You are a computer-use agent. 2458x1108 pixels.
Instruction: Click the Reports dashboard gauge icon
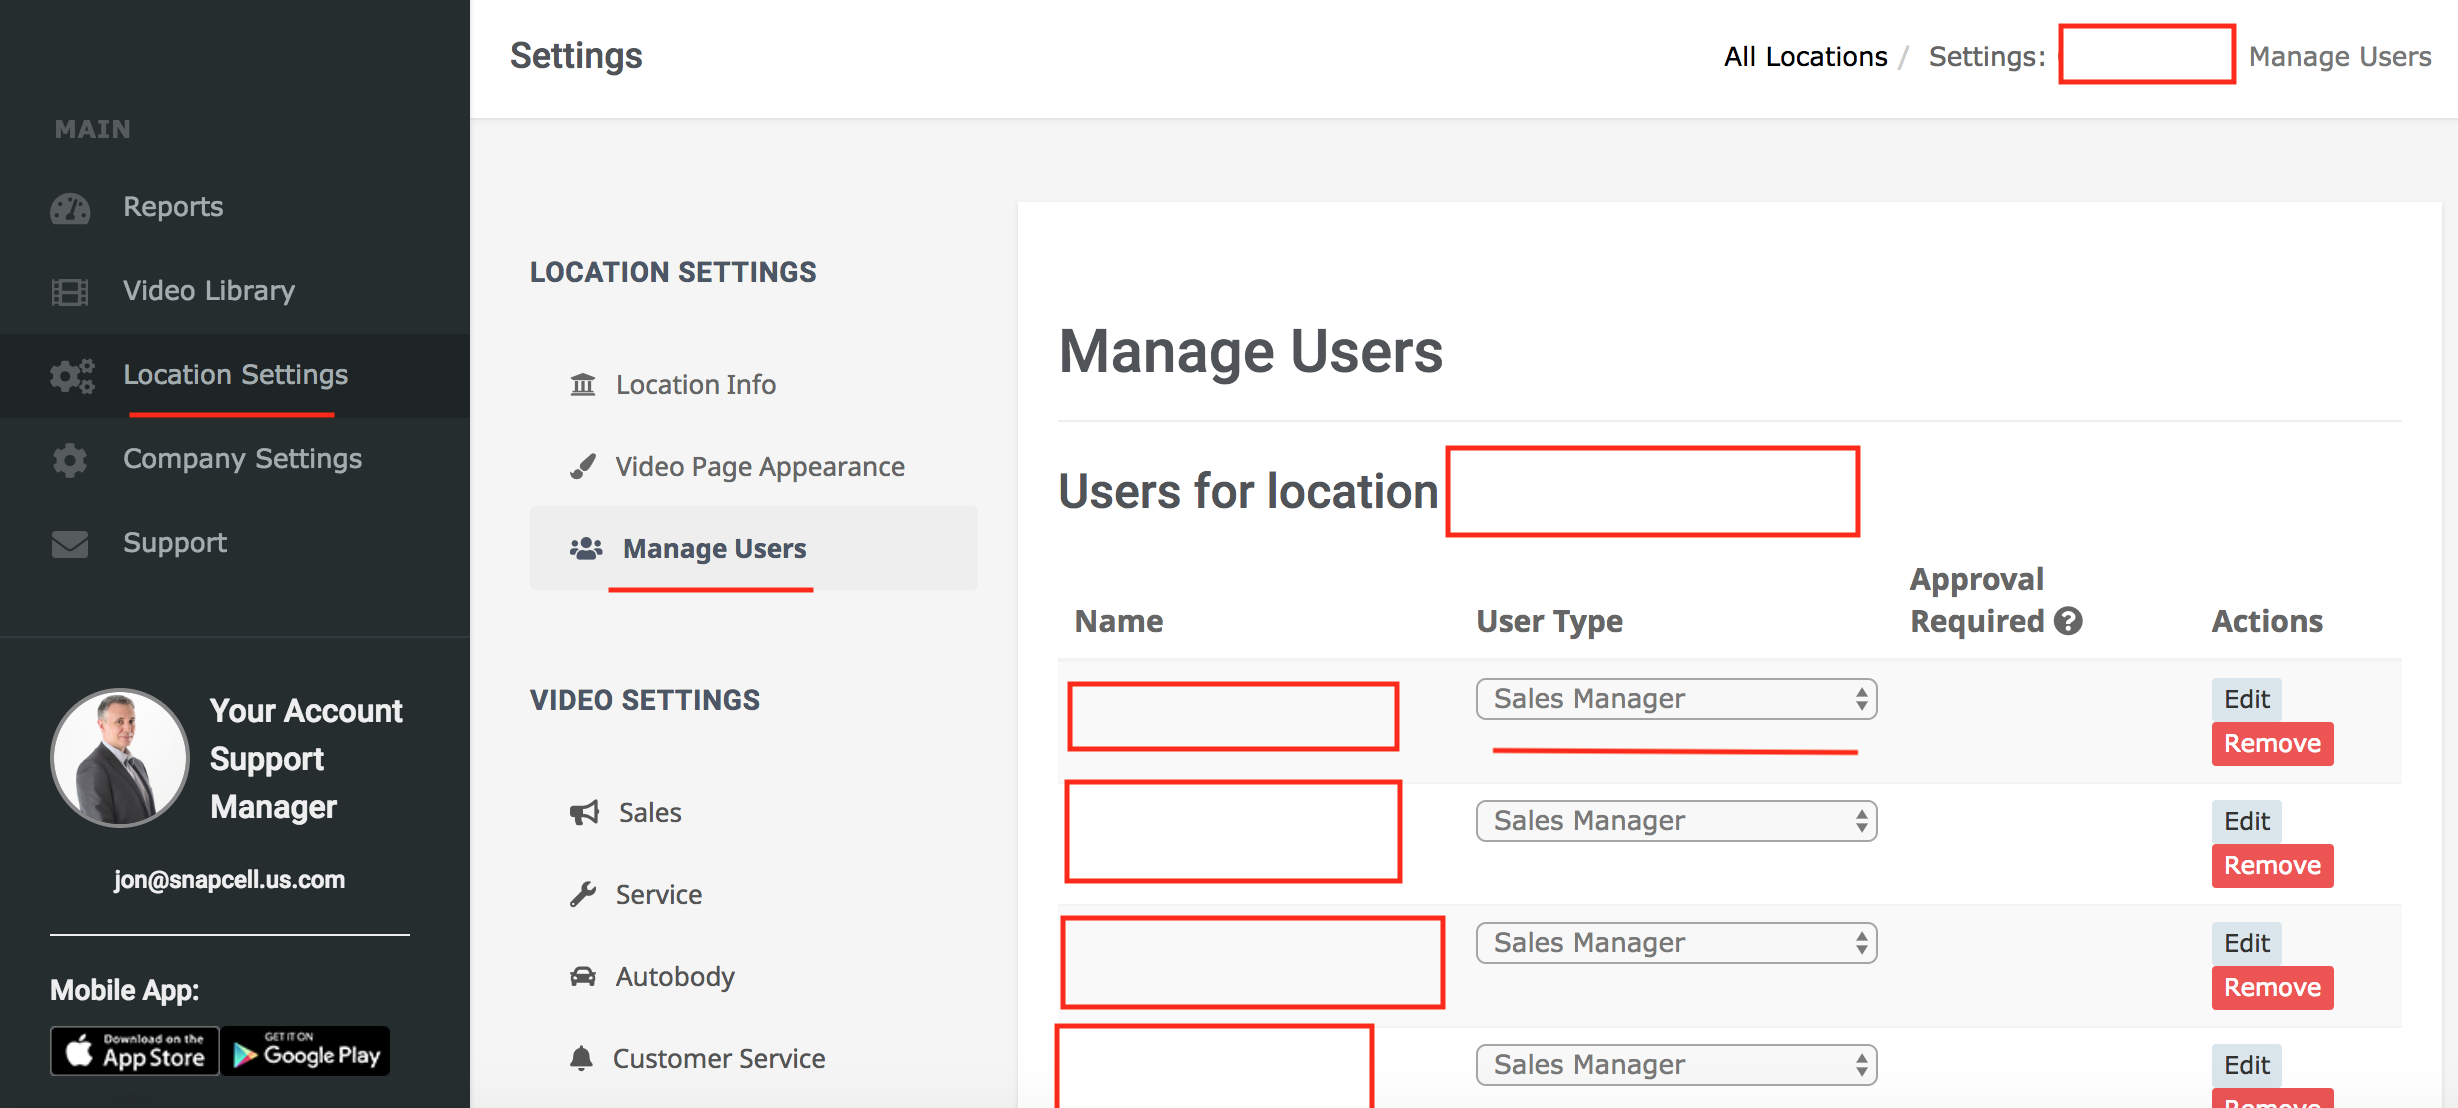(70, 208)
